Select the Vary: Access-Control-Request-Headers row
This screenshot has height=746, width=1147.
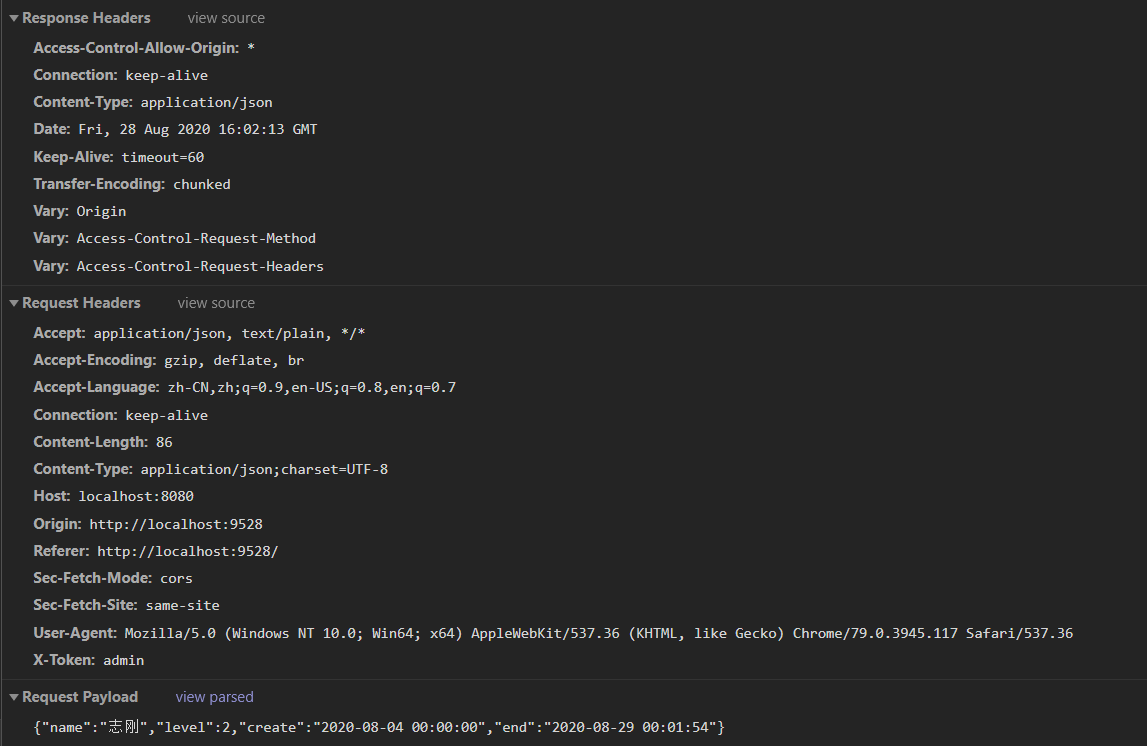[x=178, y=266]
